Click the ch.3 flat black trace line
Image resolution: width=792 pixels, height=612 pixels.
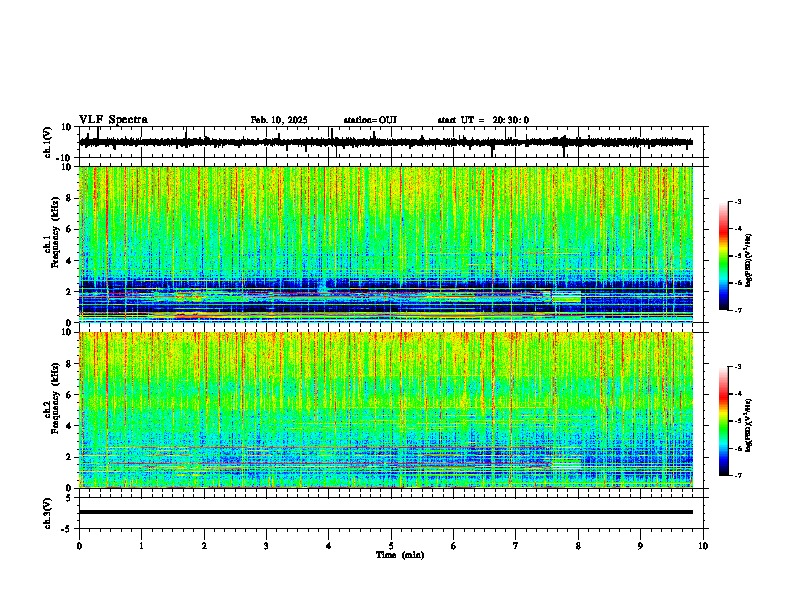(x=385, y=512)
